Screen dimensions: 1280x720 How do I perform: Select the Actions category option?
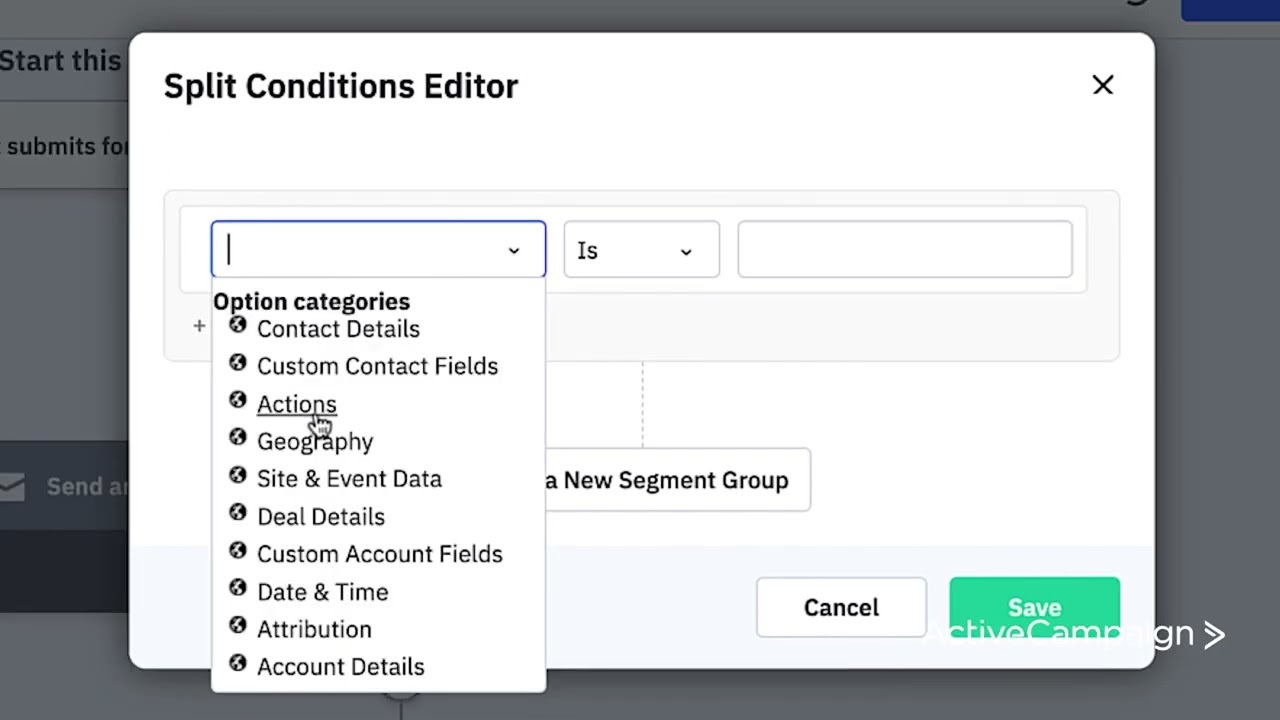coord(296,403)
